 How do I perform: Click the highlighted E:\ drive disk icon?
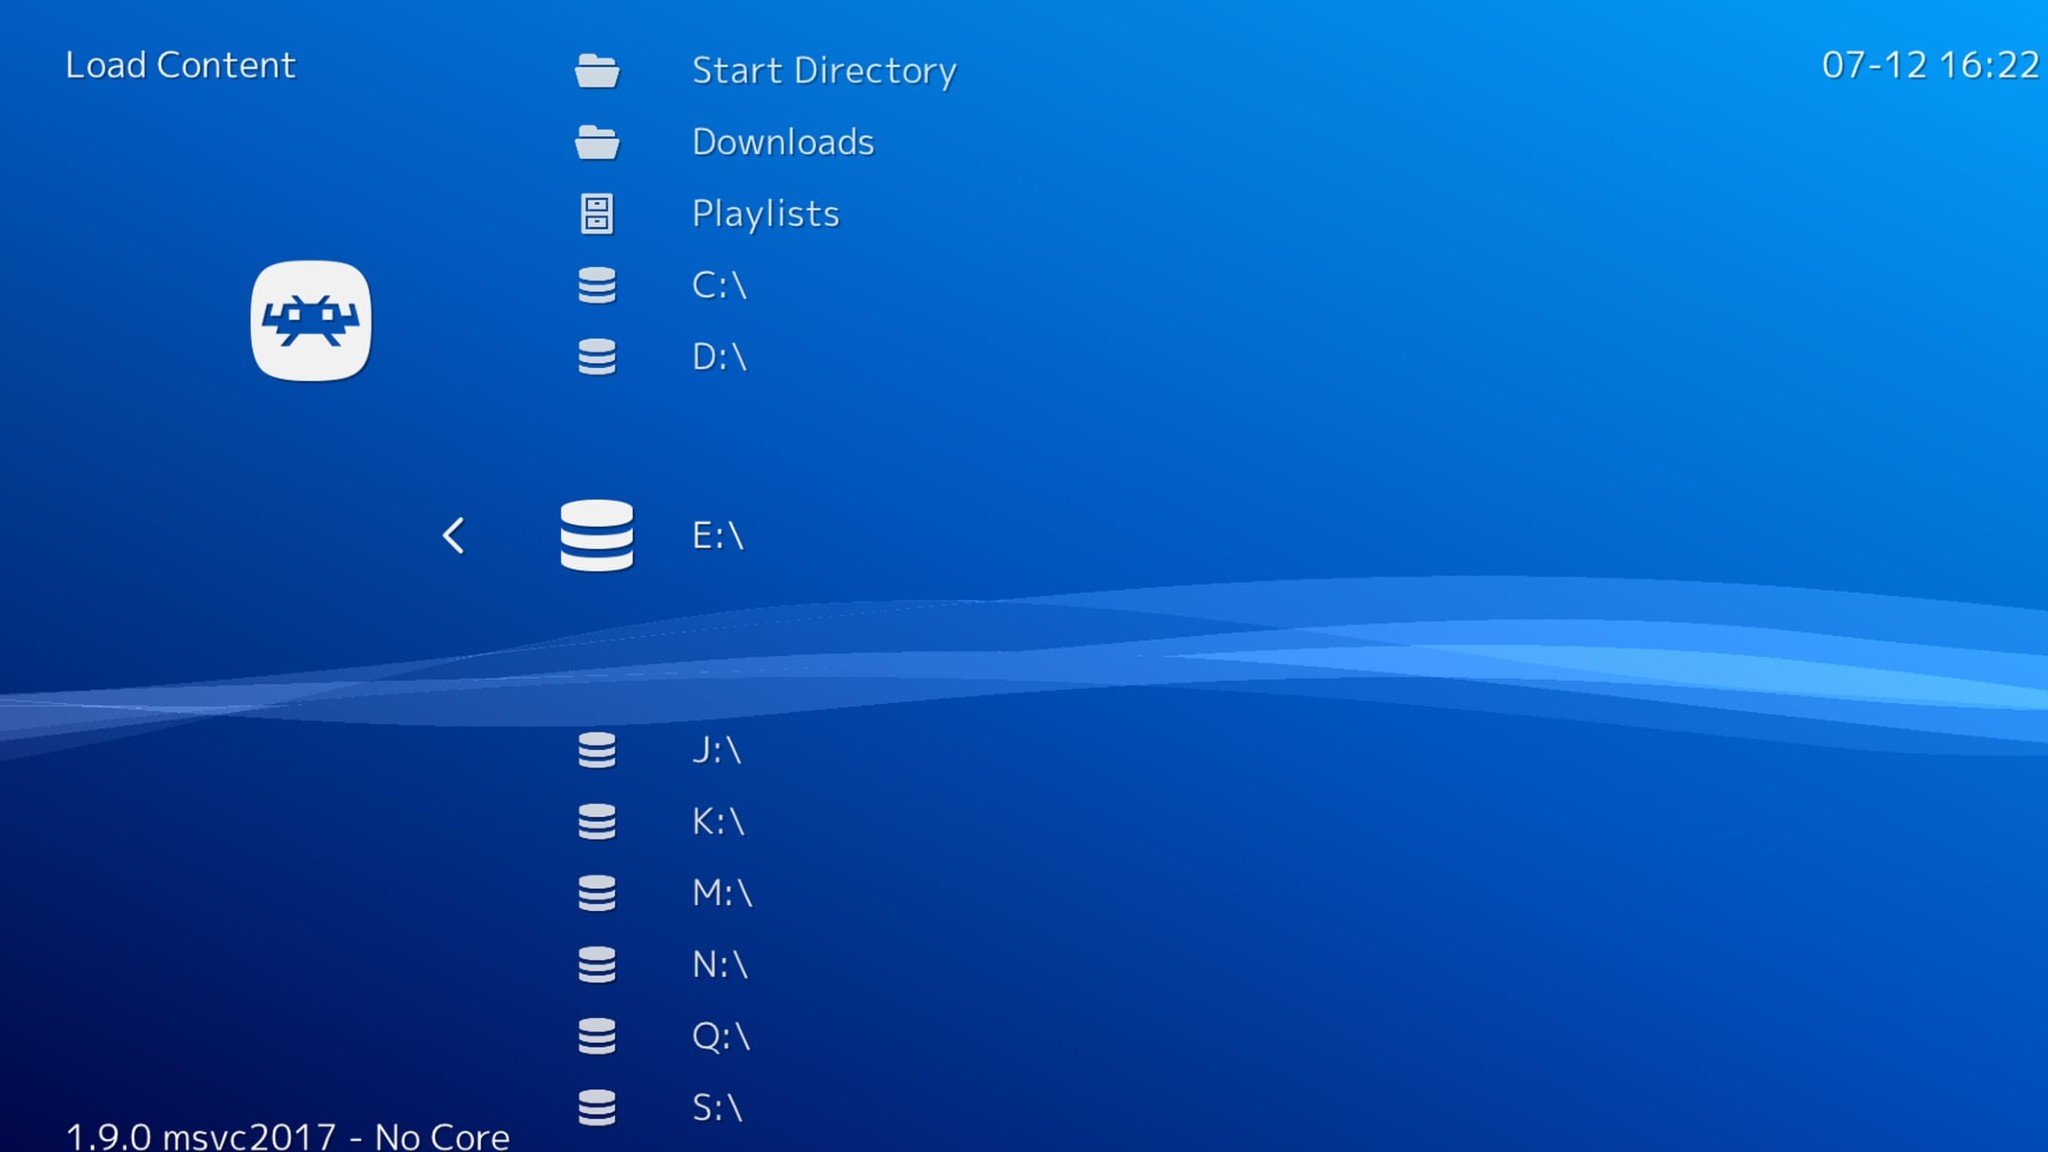coord(597,536)
